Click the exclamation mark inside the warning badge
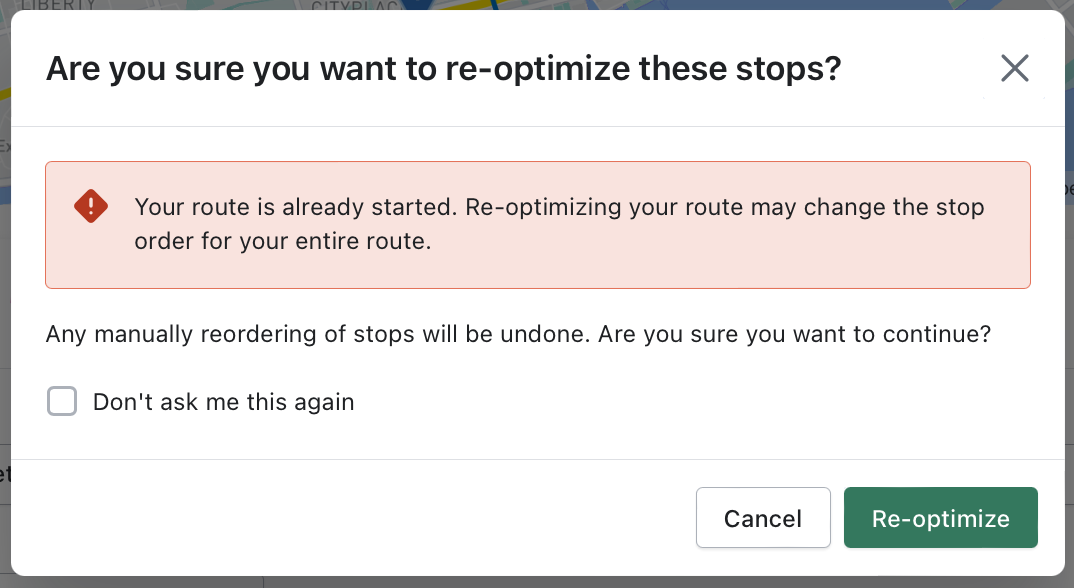1074x588 pixels. click(90, 206)
